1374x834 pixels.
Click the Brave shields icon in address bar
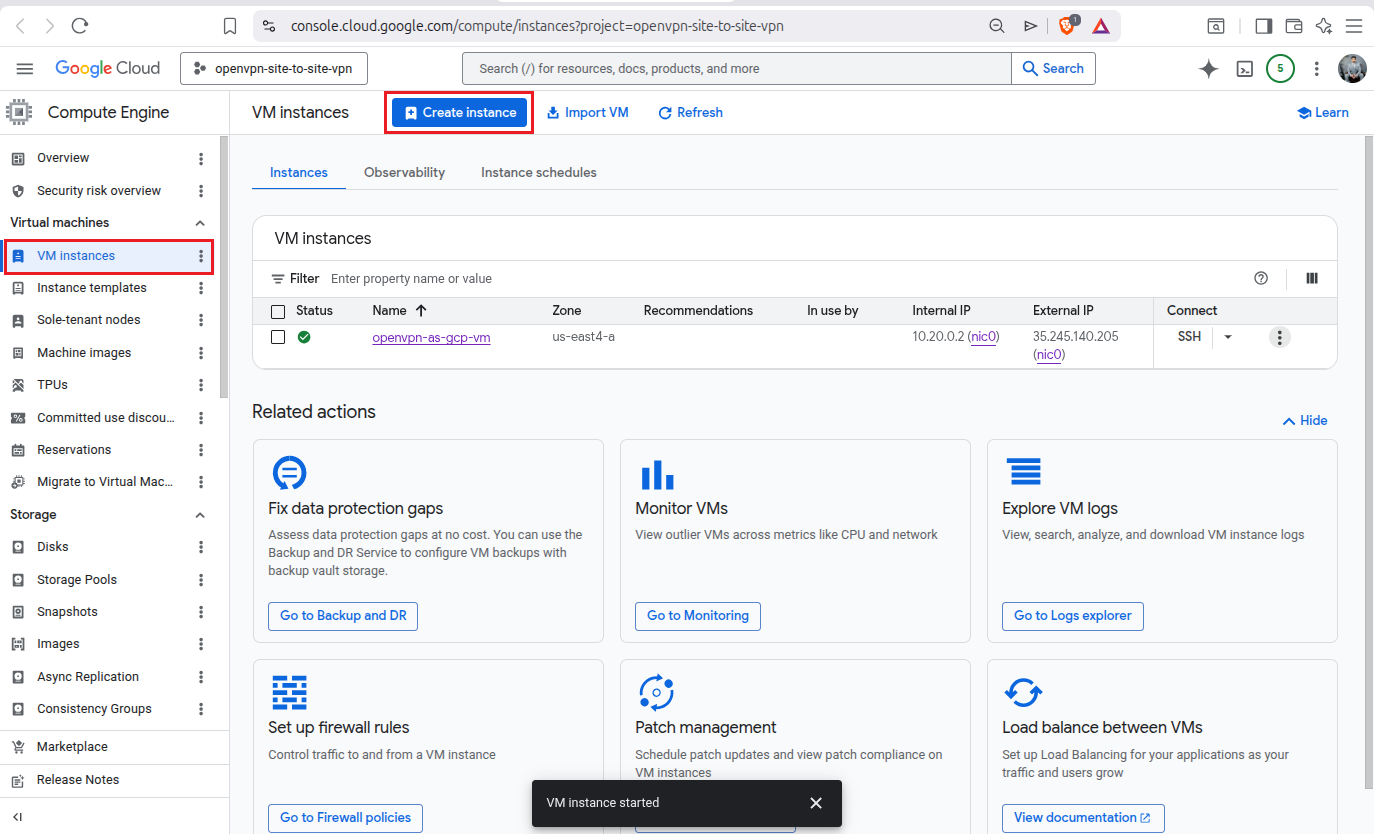point(1067,25)
